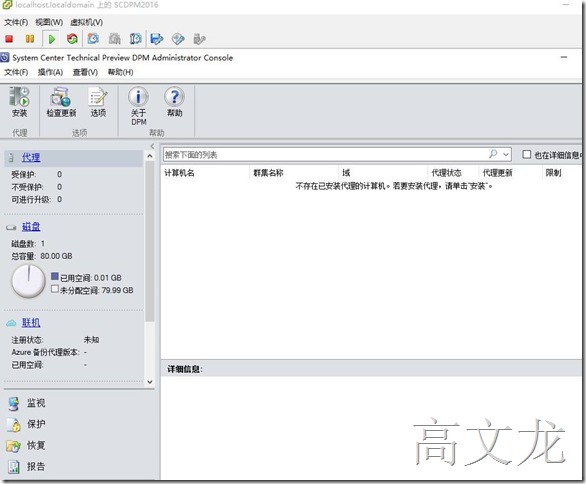The image size is (586, 484).
Task: Click the 代理 link
Action: (31, 157)
